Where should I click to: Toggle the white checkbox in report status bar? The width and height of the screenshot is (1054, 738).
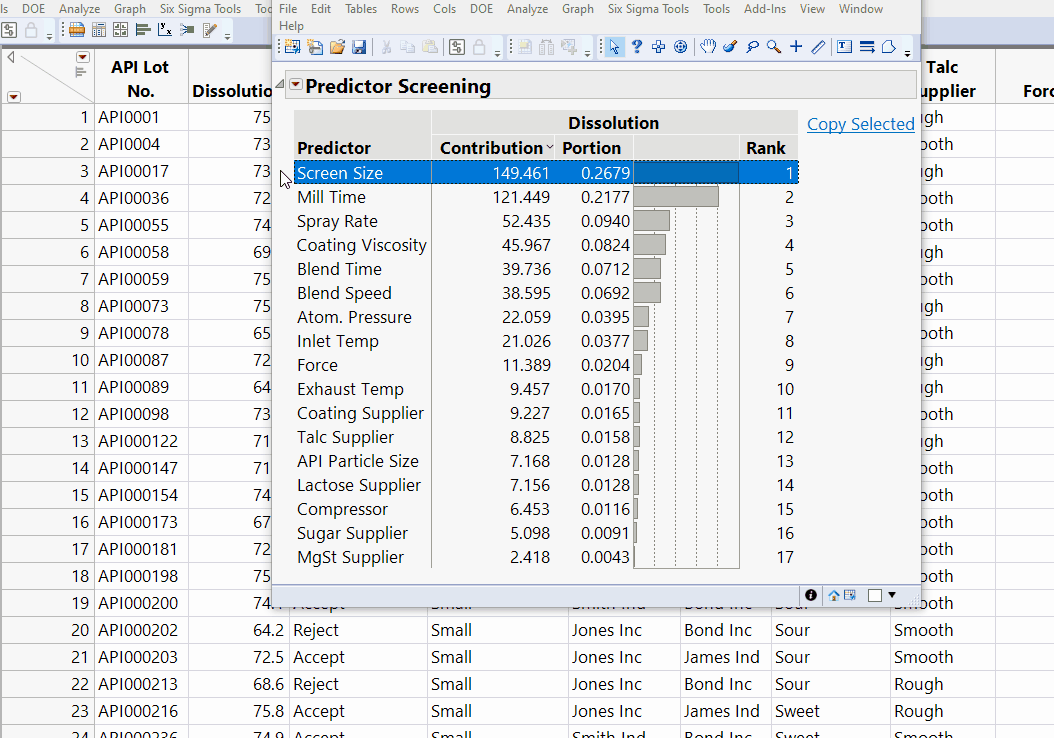click(875, 596)
